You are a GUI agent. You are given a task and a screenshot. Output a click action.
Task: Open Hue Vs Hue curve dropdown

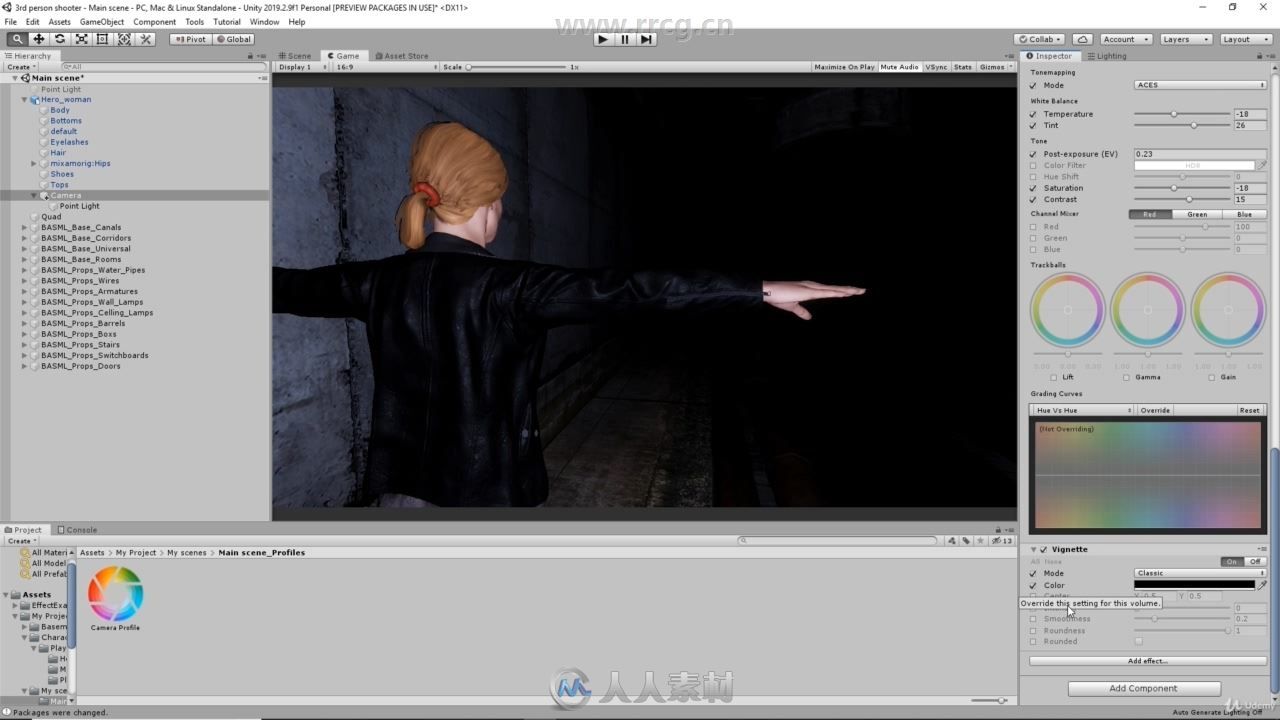pyautogui.click(x=1083, y=410)
